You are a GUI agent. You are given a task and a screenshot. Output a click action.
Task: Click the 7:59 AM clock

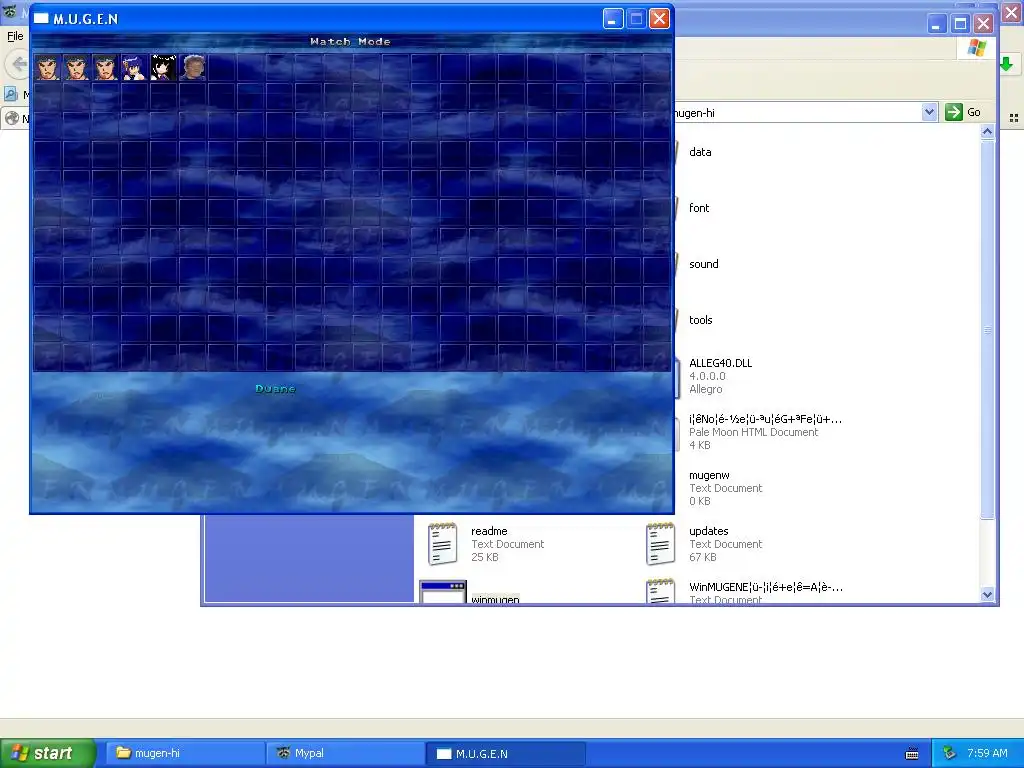(x=987, y=753)
